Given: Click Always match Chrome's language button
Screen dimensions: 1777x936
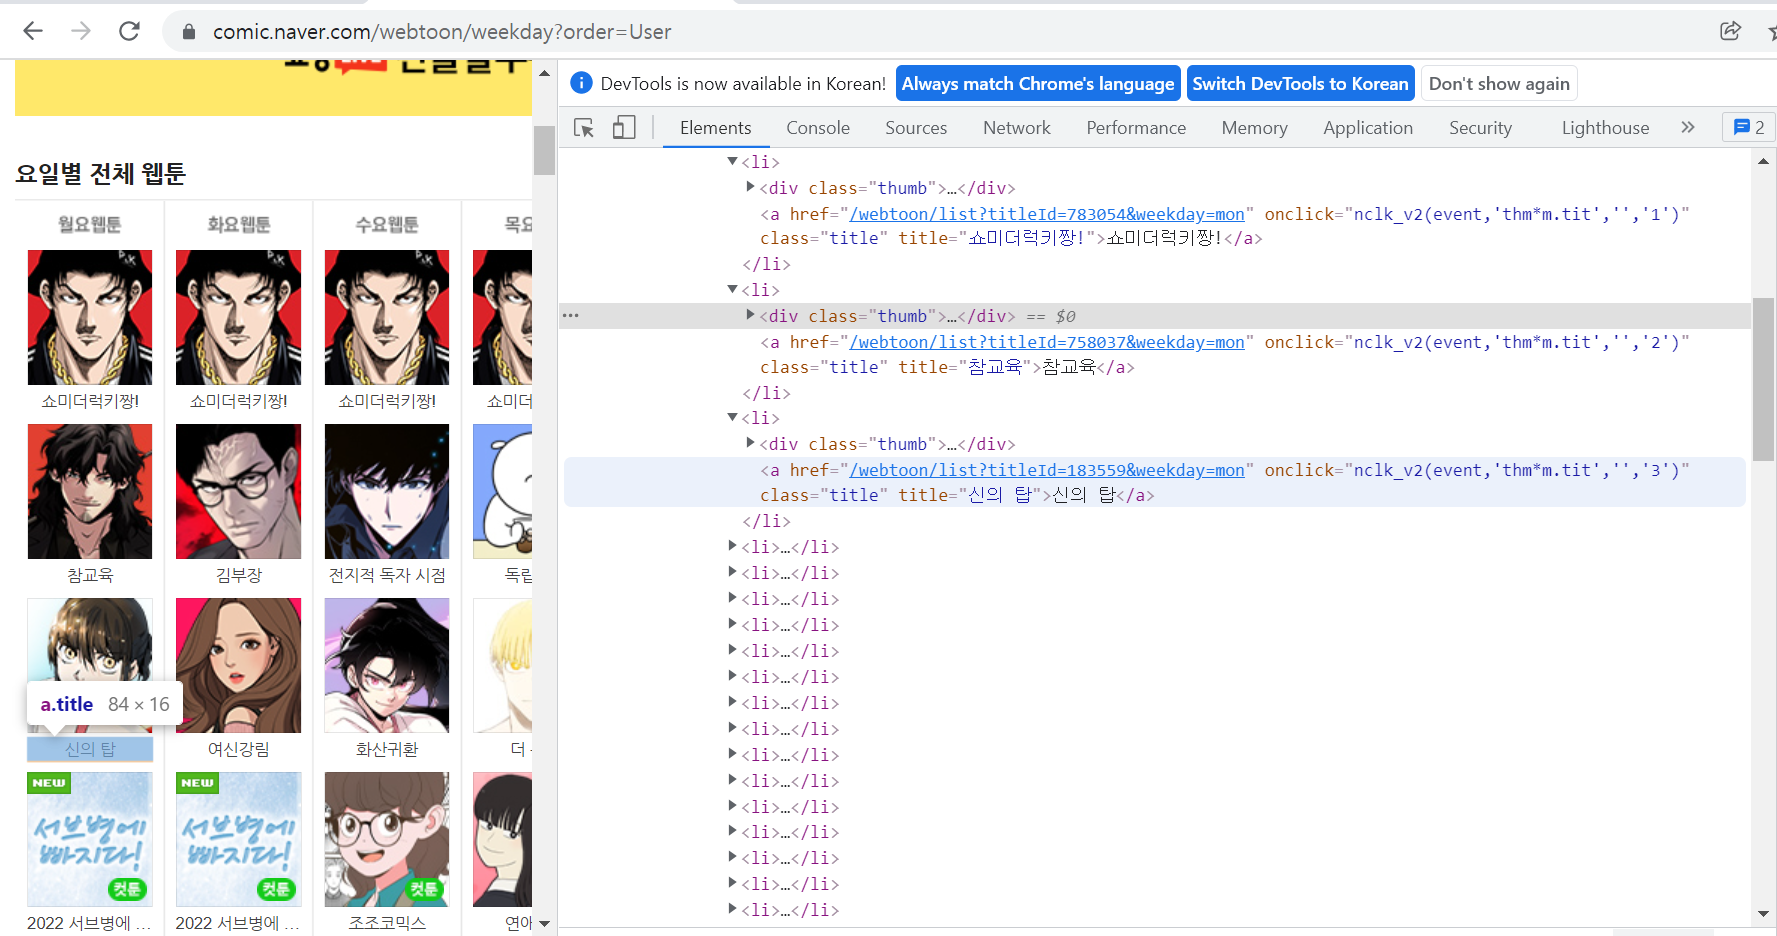Looking at the screenshot, I should 1038,84.
